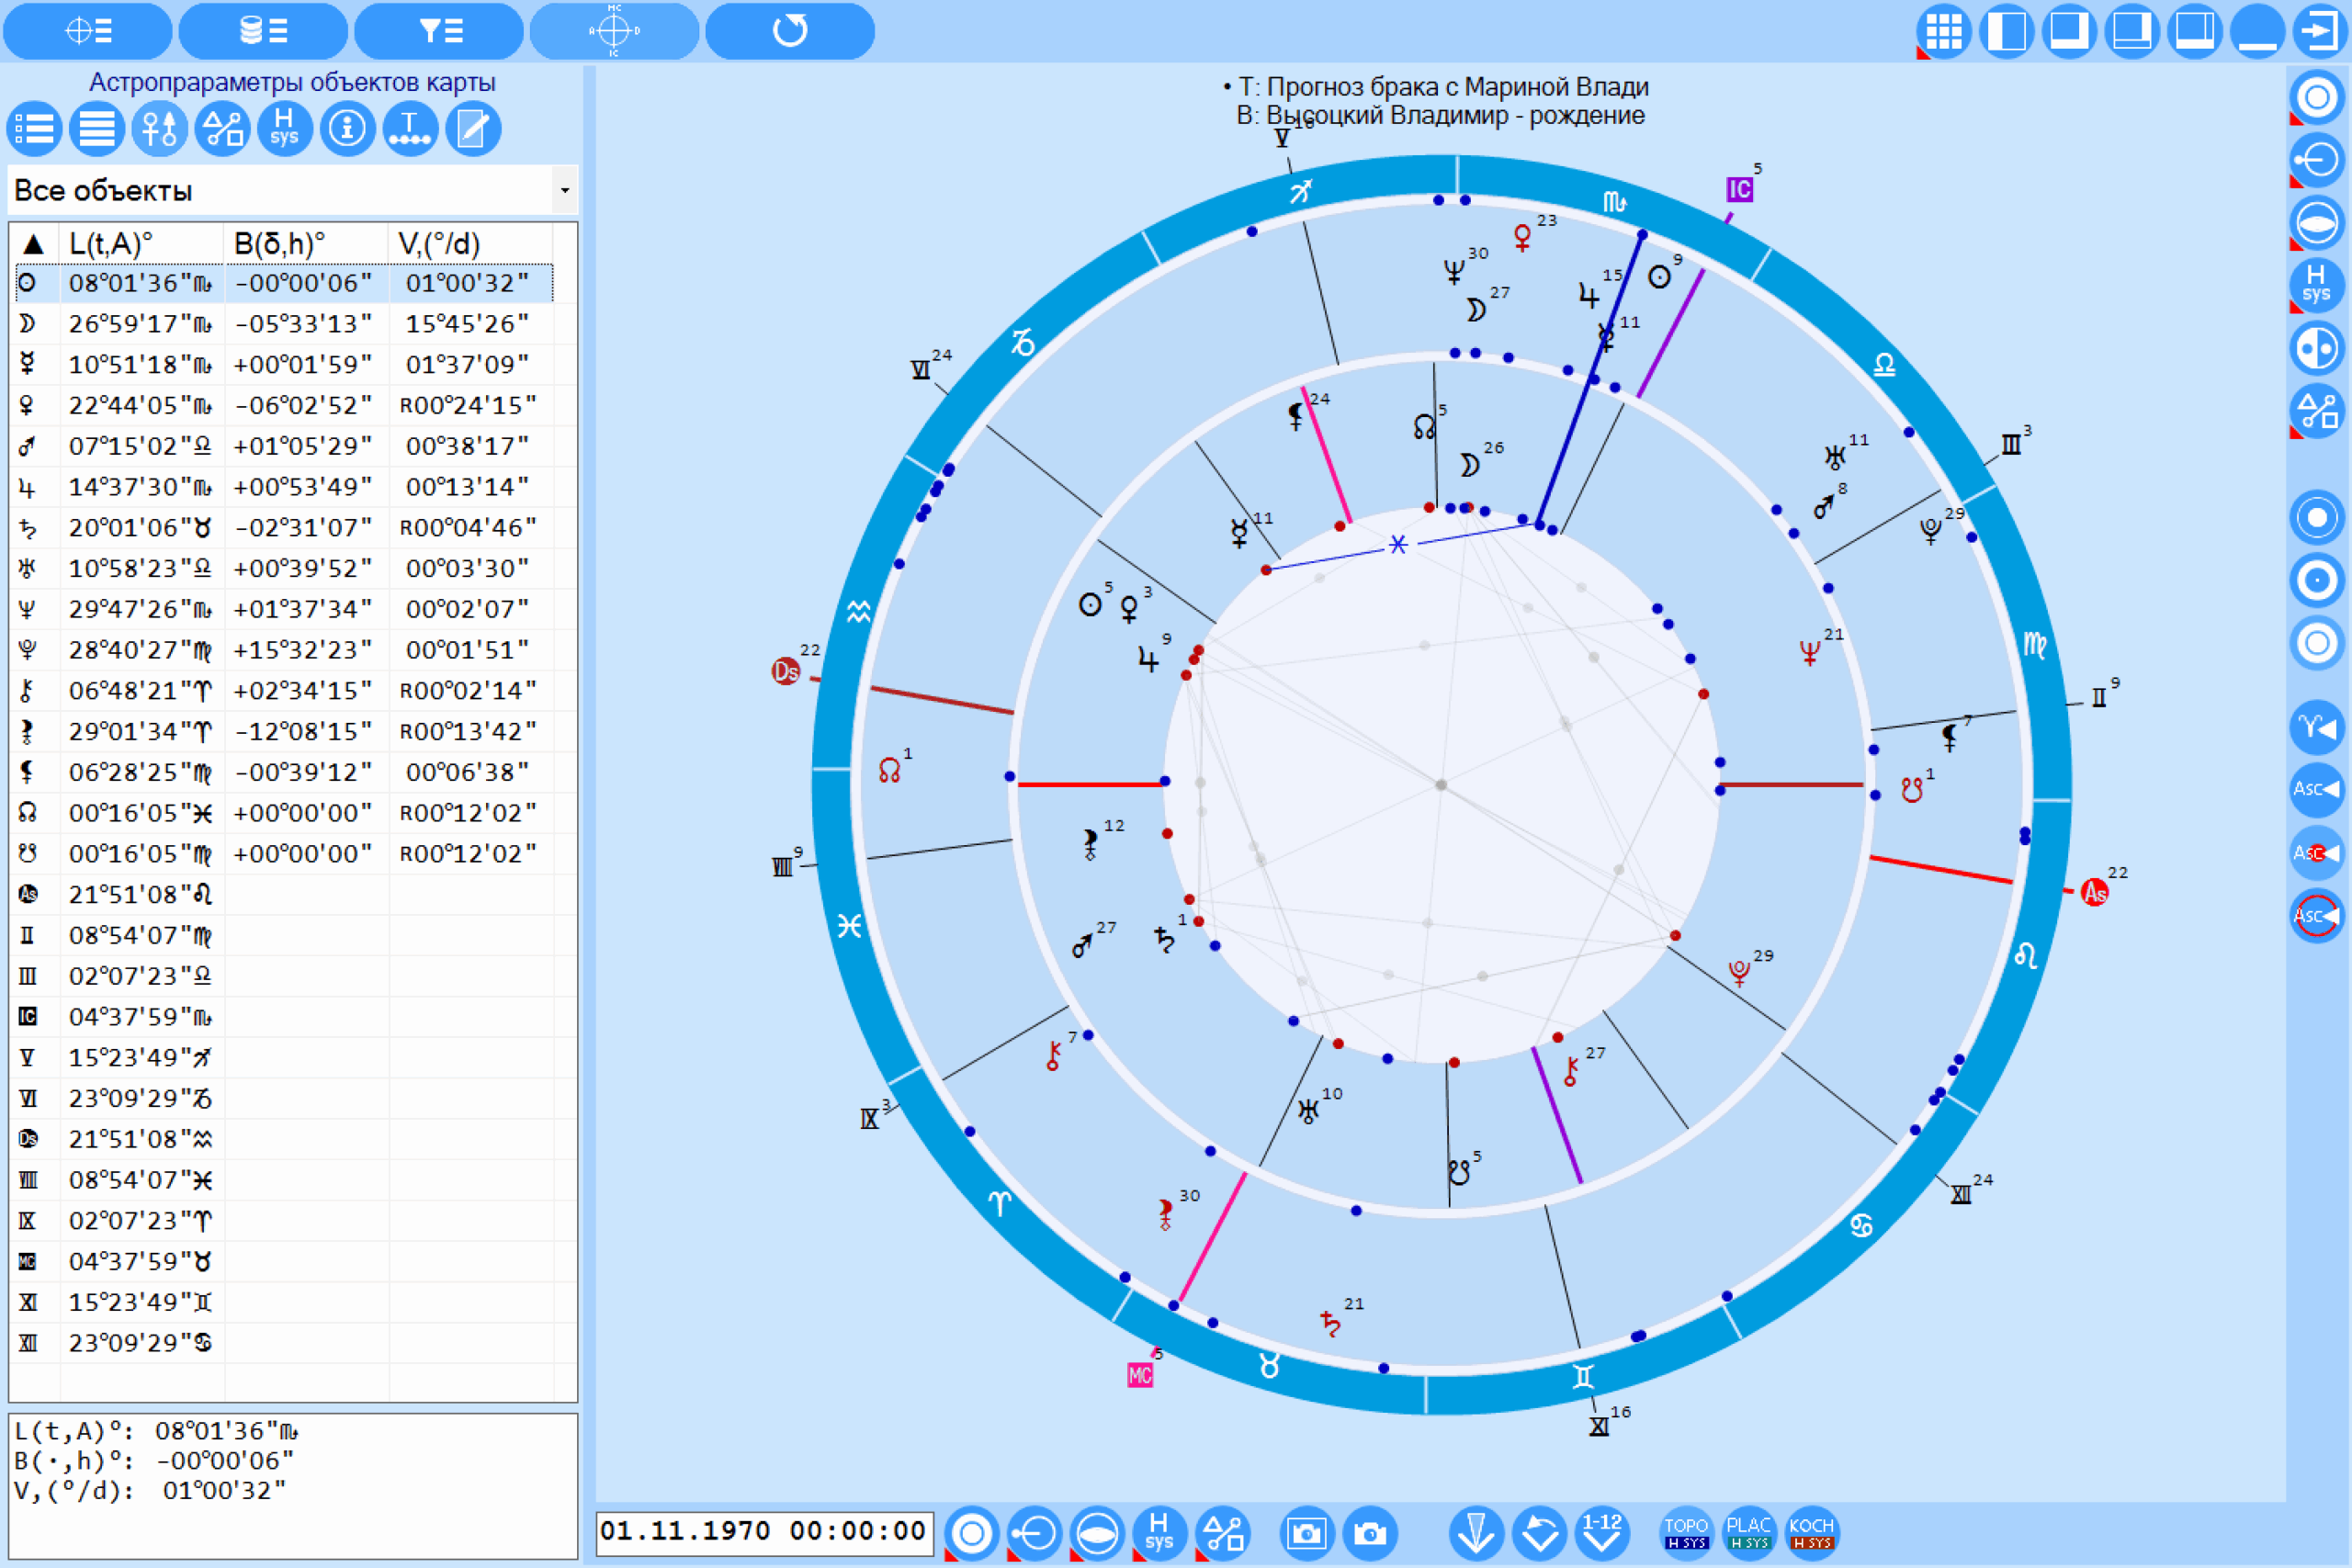Select the Sun row 08°01'36"
Viewport: 2352px width, 1568px height.
(284, 284)
